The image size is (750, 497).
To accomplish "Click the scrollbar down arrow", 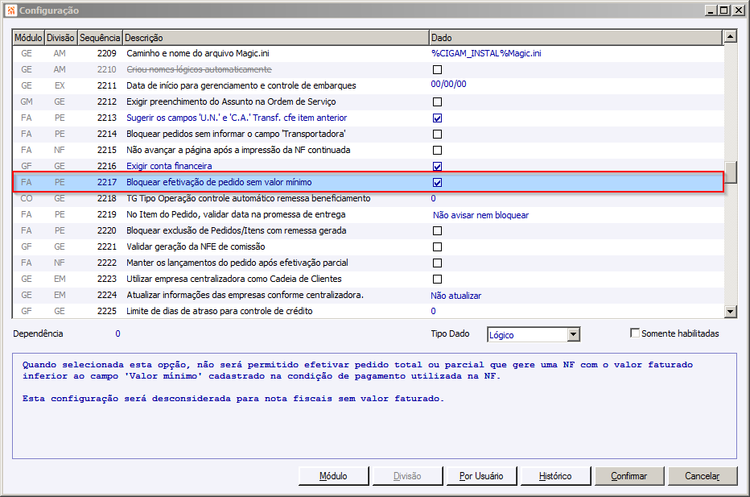I will point(730,311).
